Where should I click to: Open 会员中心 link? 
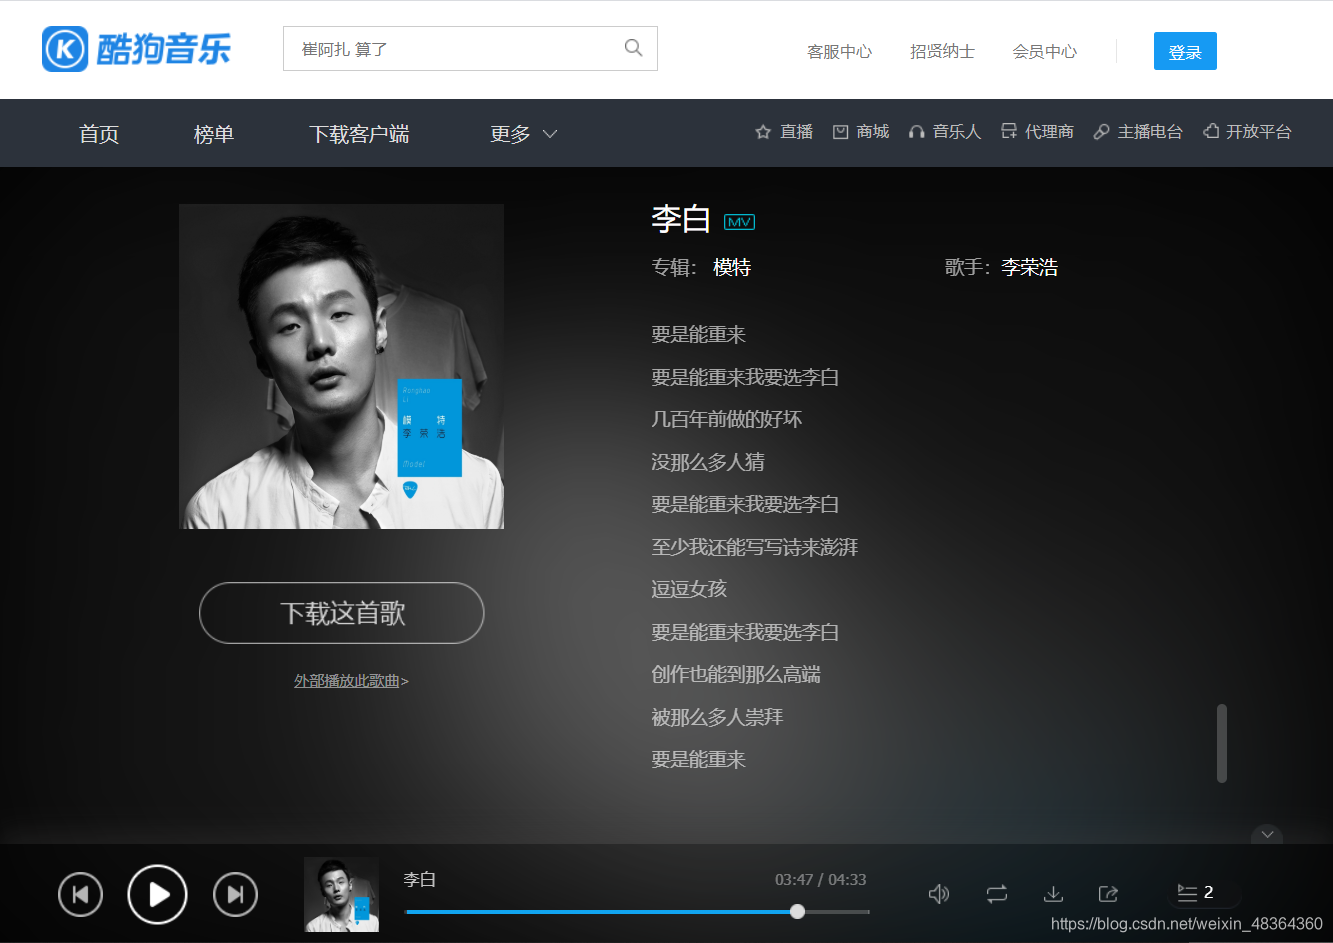point(1044,51)
